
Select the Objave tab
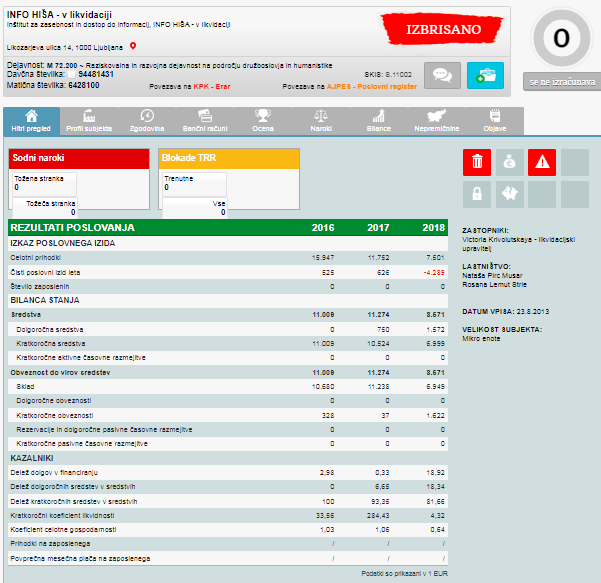tap(494, 122)
